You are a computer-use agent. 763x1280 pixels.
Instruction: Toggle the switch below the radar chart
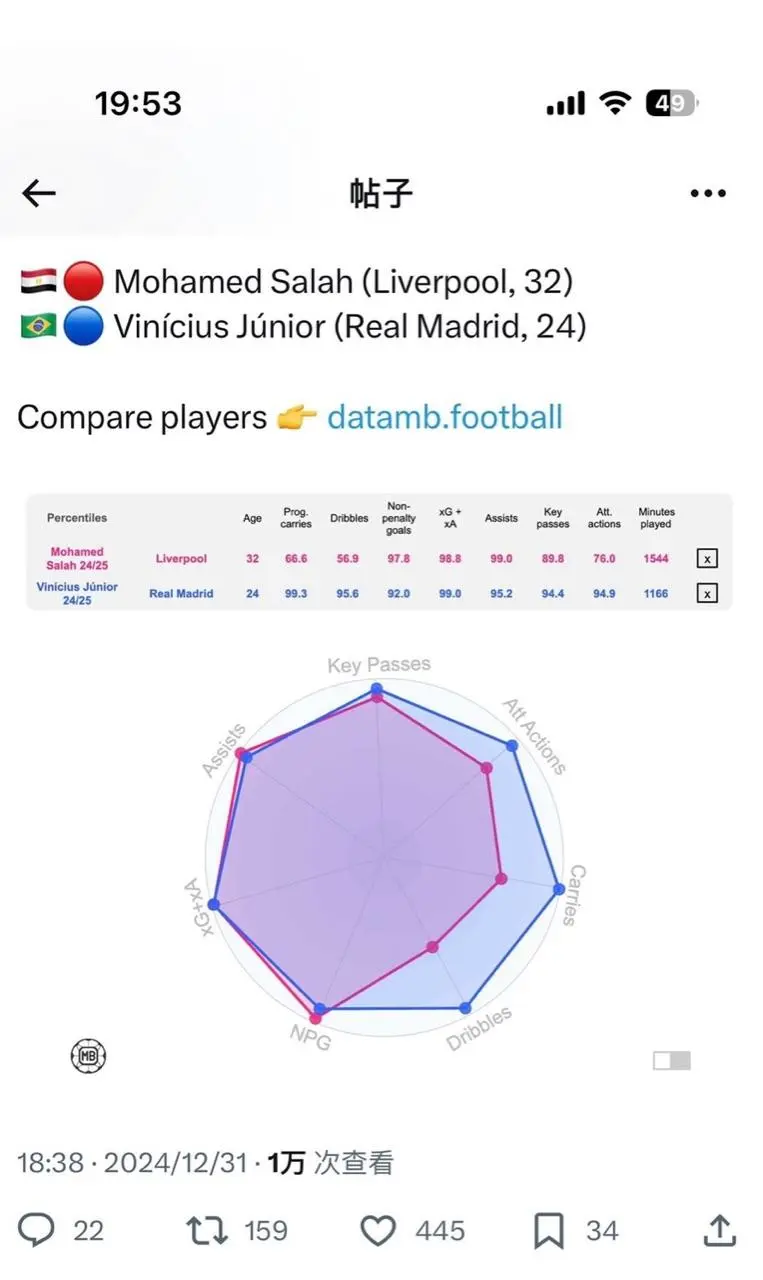[x=671, y=1060]
